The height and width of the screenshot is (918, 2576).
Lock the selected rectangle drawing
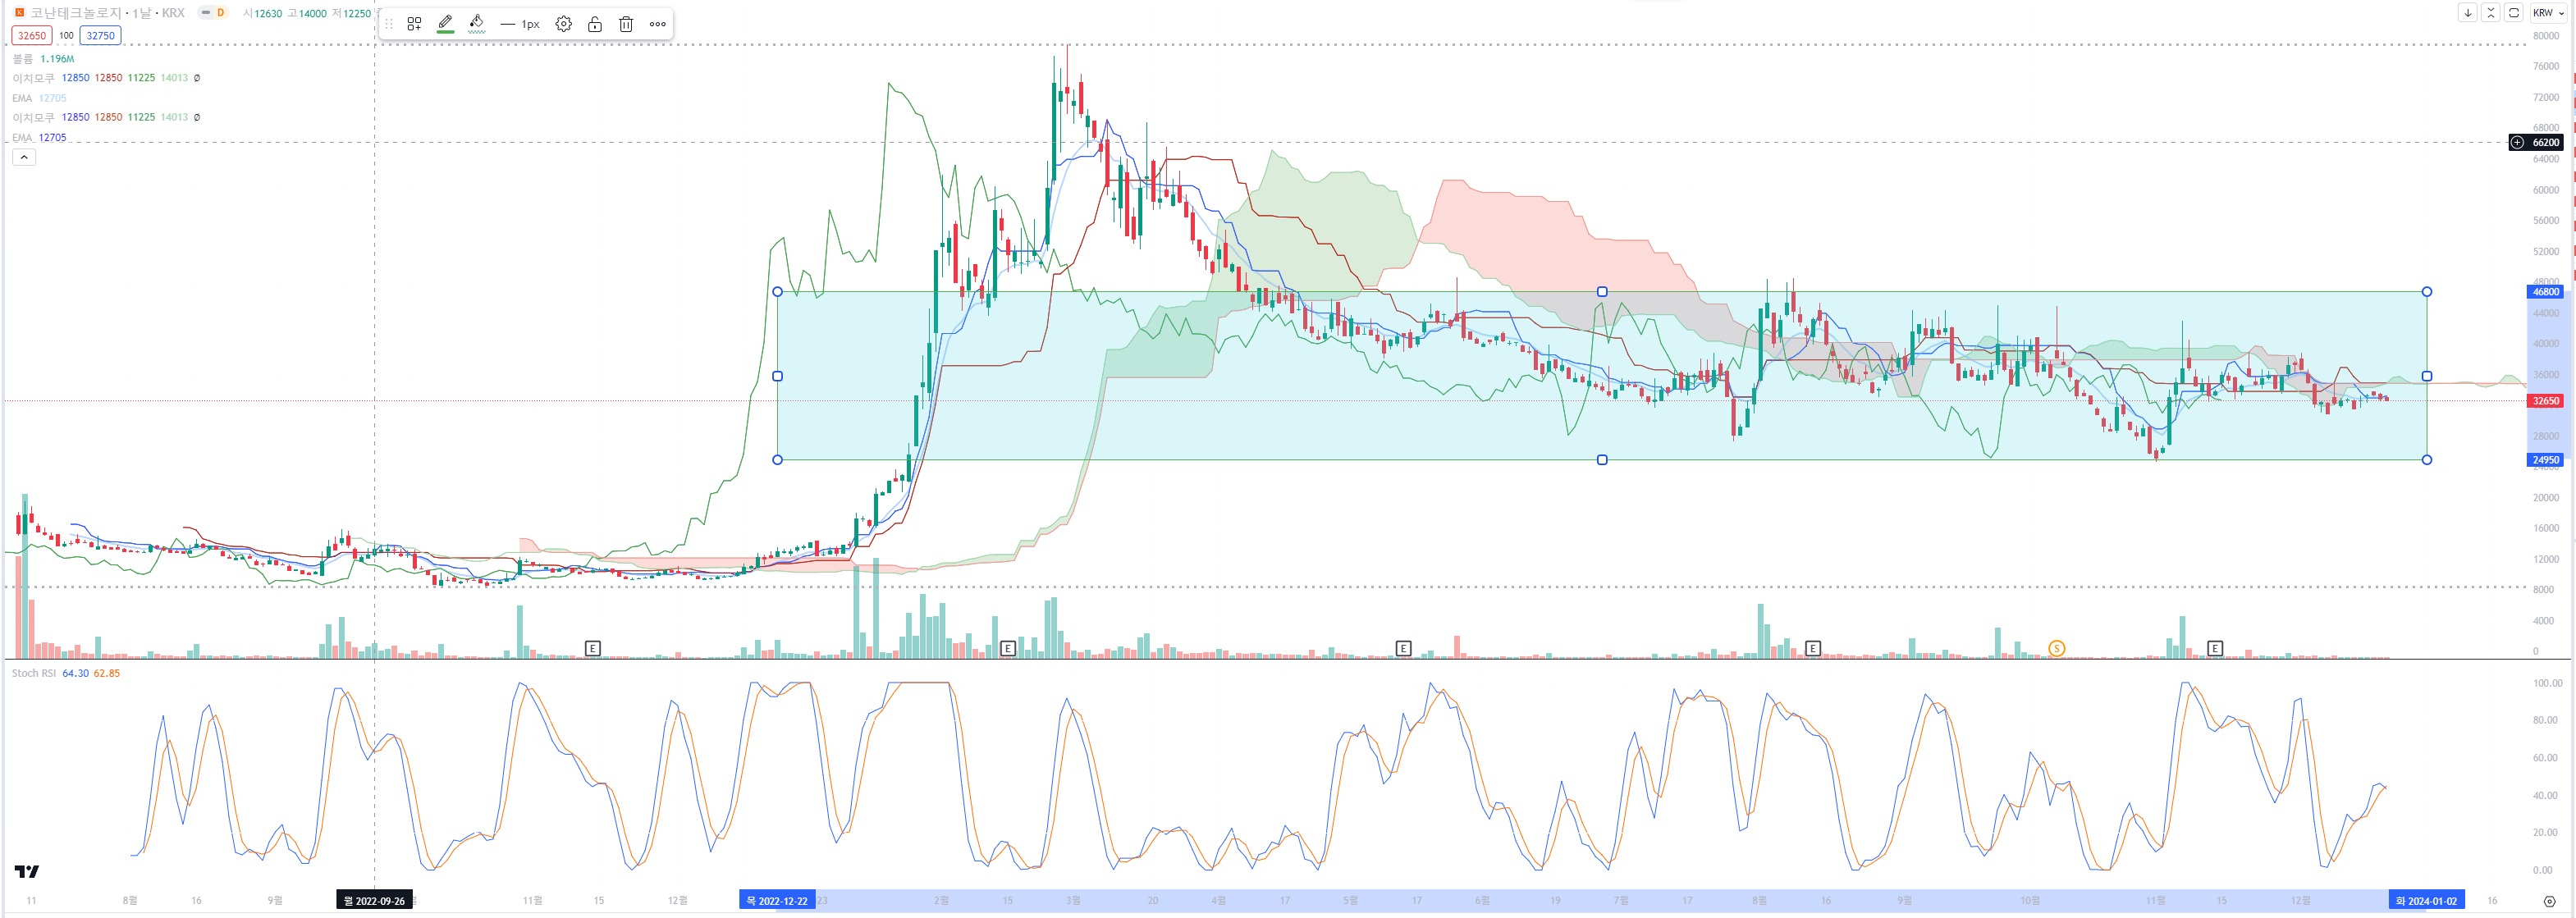point(595,24)
